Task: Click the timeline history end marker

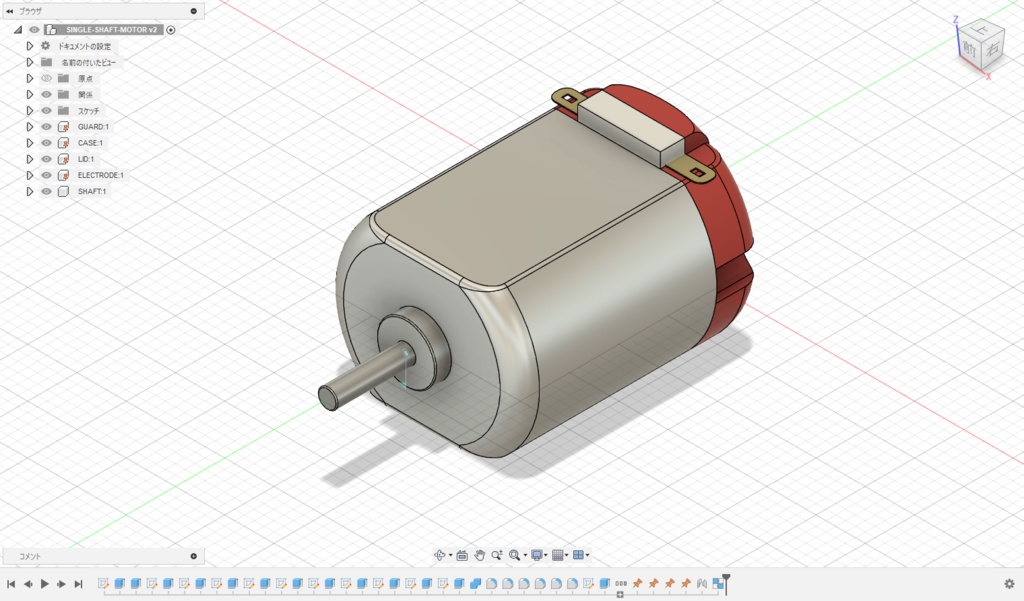Action: point(726,583)
